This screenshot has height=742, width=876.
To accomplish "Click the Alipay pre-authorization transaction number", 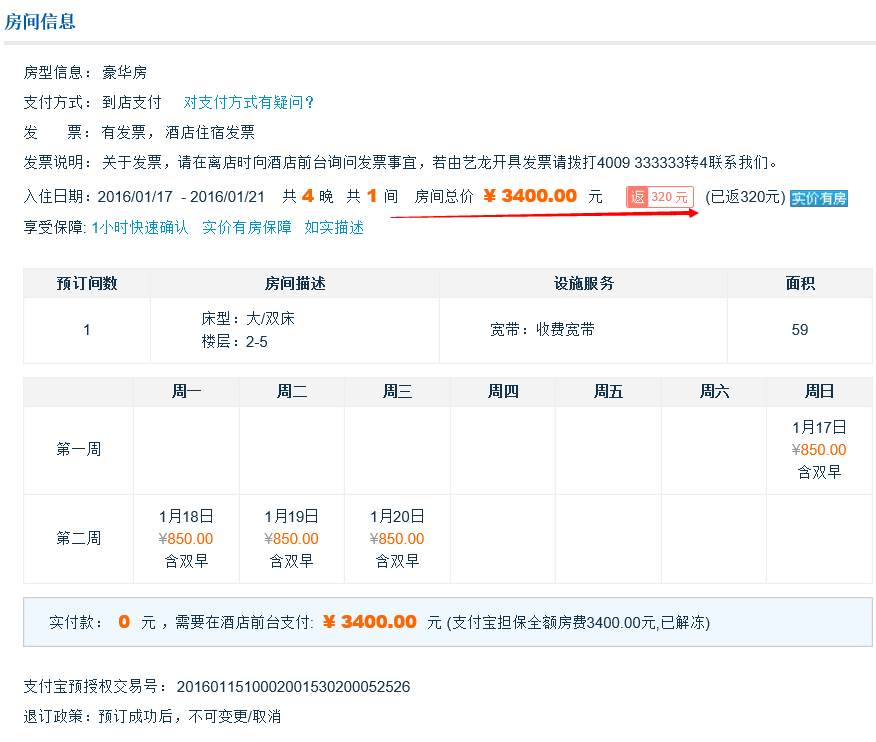I will pyautogui.click(x=293, y=687).
